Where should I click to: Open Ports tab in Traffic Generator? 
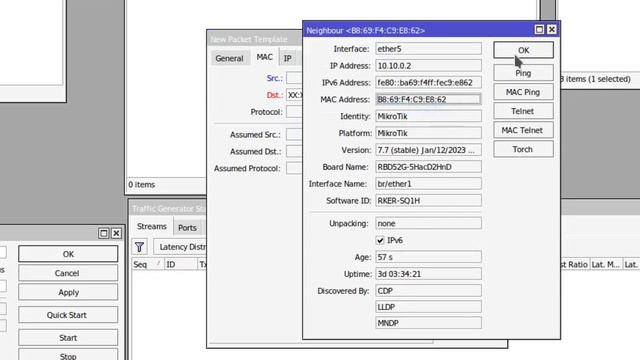(x=187, y=228)
